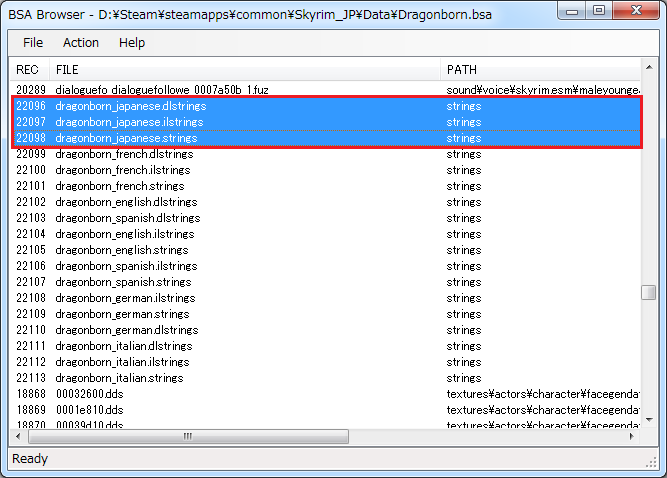
Task: Select the 00032600.dds file row
Action: [x=325, y=394]
